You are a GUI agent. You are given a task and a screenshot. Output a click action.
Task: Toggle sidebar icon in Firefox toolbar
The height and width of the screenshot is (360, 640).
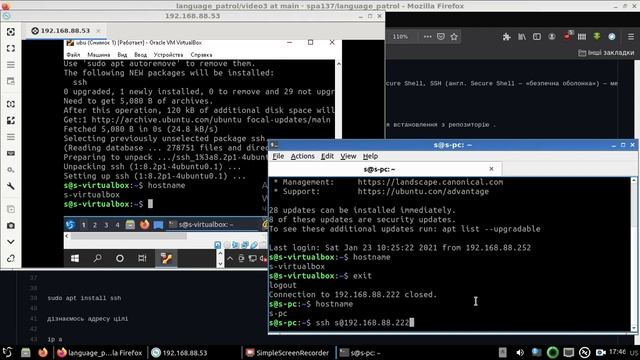pyautogui.click(x=537, y=37)
